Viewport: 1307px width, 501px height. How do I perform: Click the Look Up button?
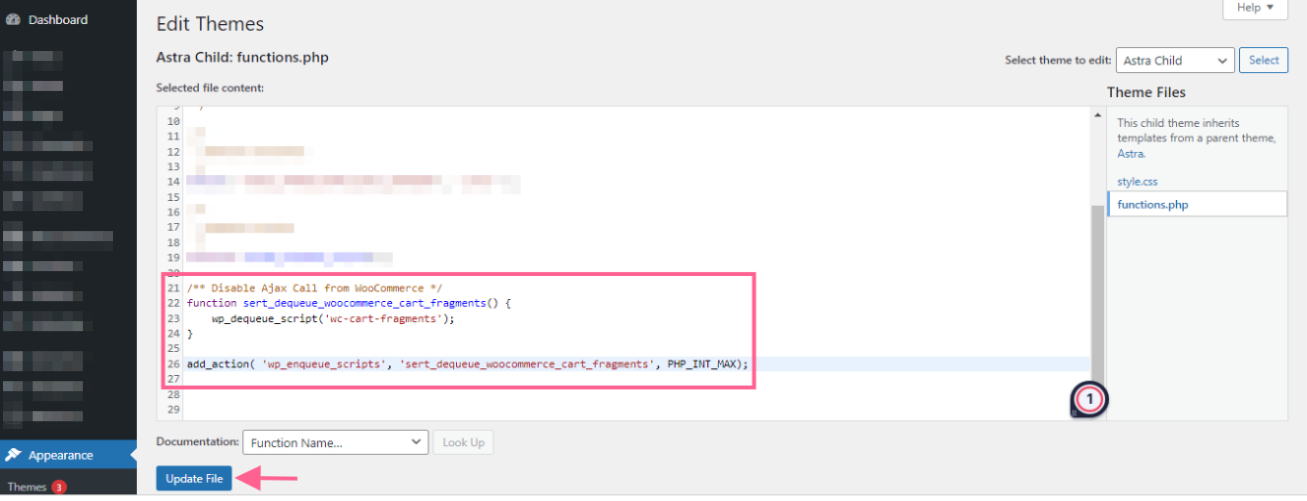pyautogui.click(x=462, y=442)
